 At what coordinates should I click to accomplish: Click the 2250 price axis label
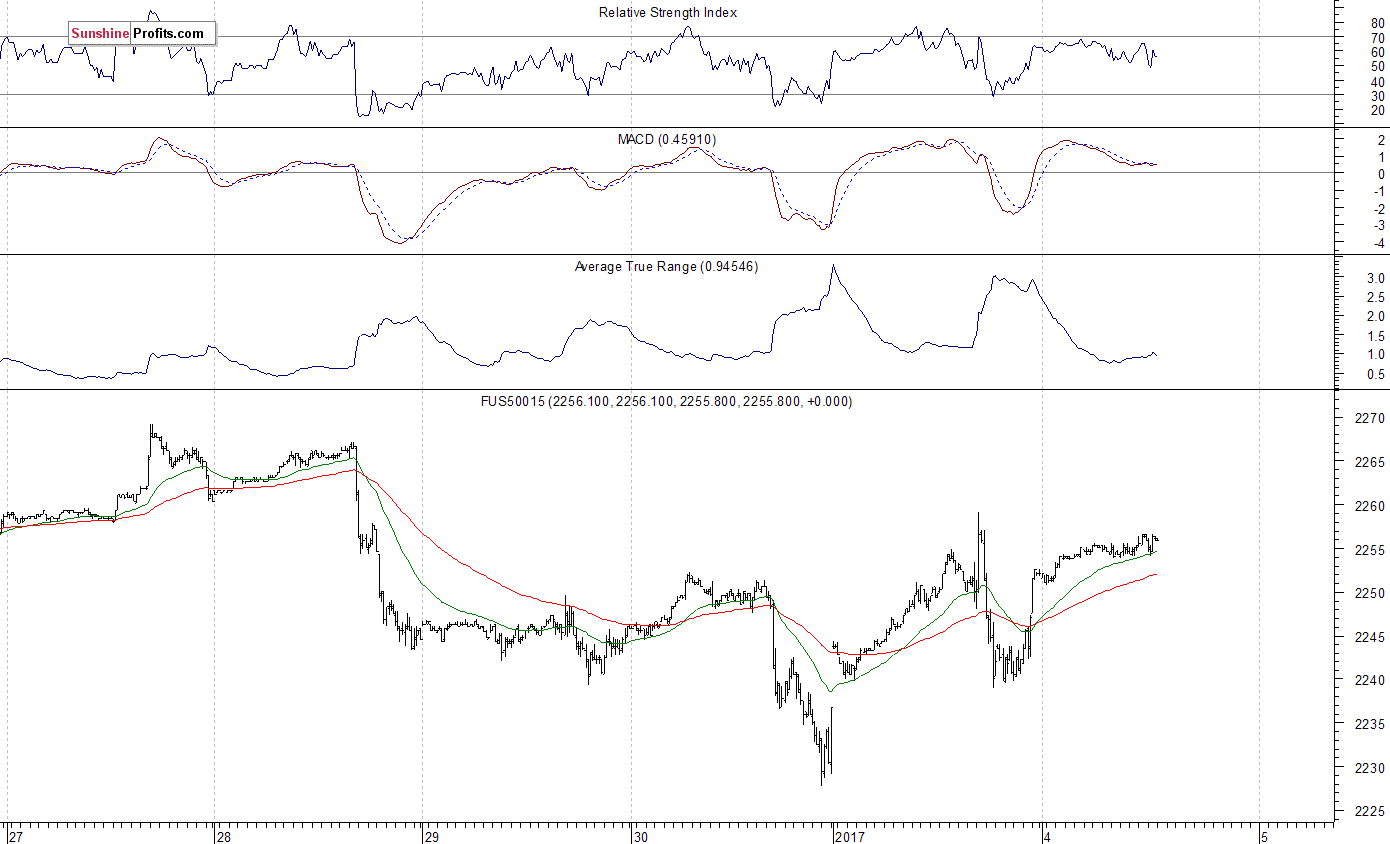point(1371,594)
